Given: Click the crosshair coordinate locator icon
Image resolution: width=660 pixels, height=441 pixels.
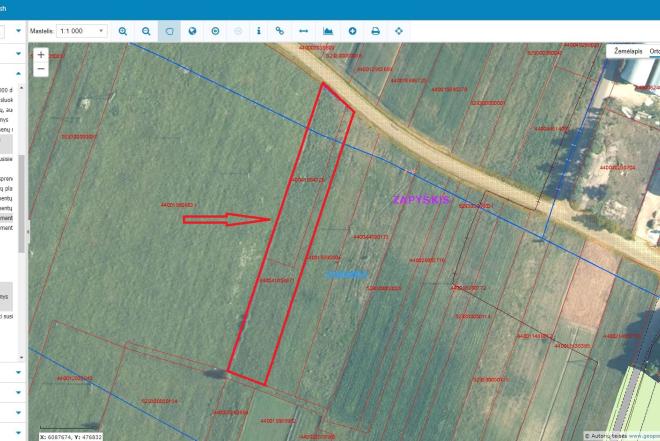Looking at the screenshot, I should (x=399, y=31).
